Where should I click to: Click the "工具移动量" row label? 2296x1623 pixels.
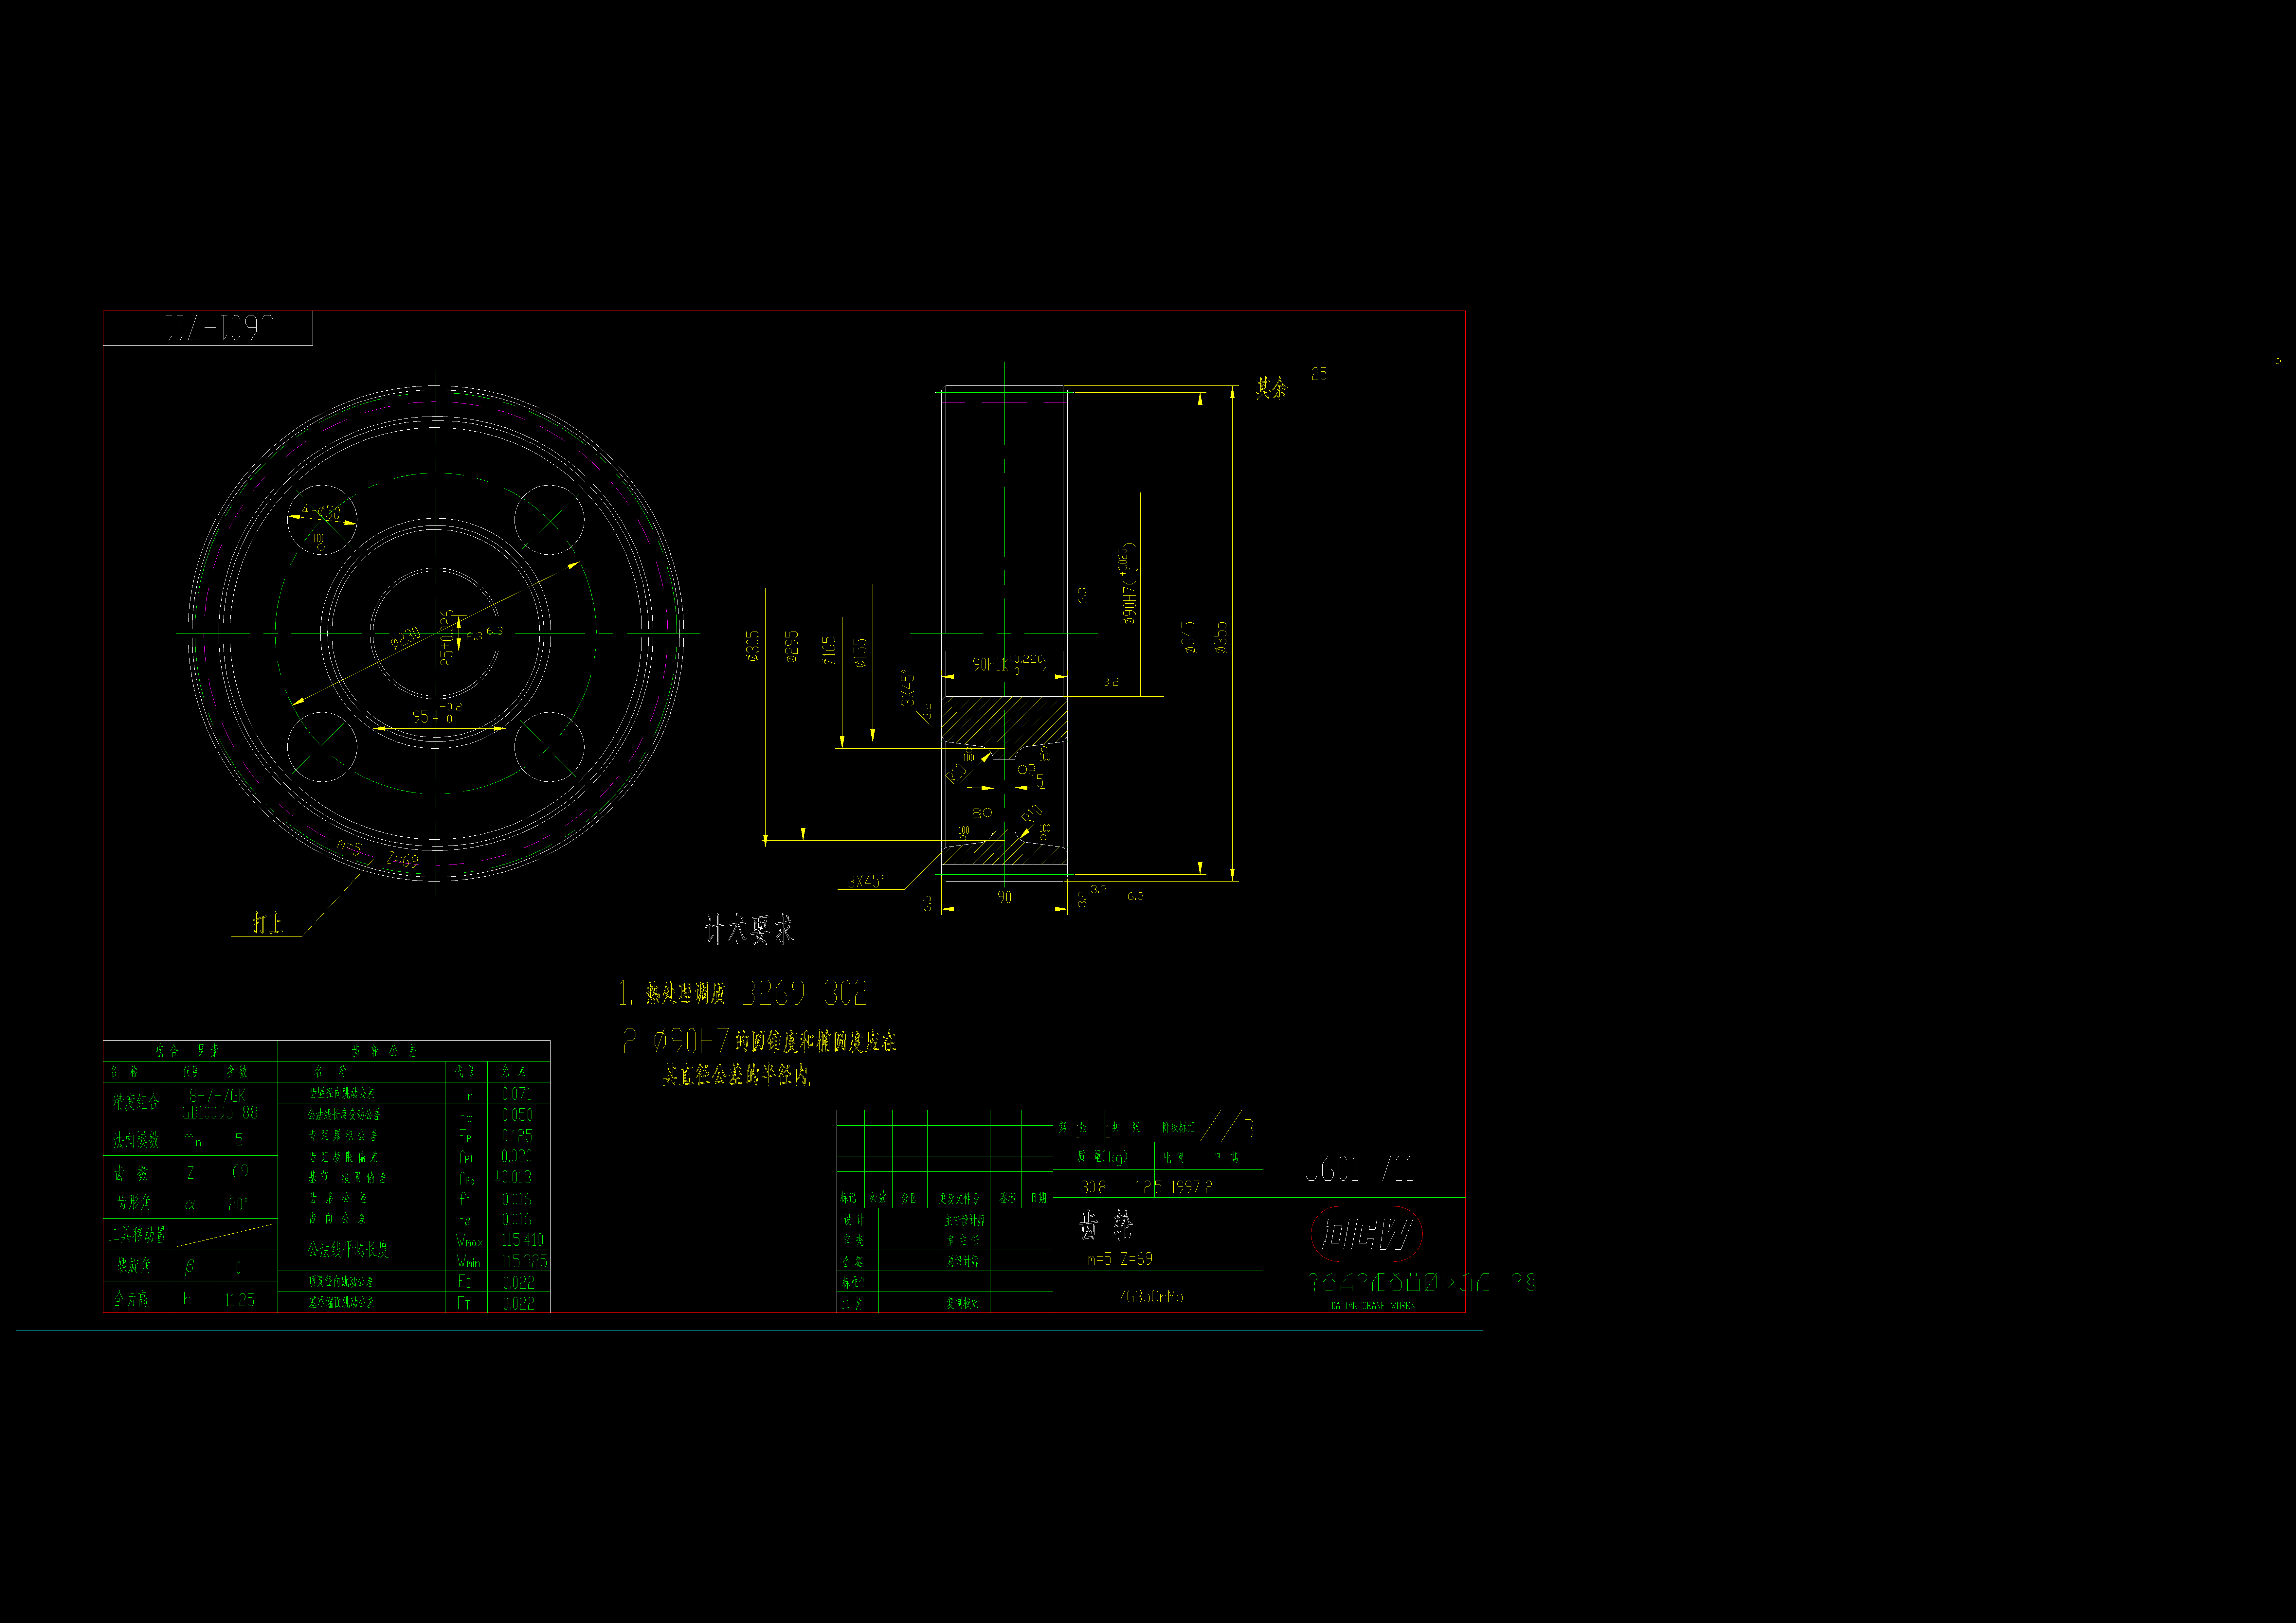coord(138,1235)
